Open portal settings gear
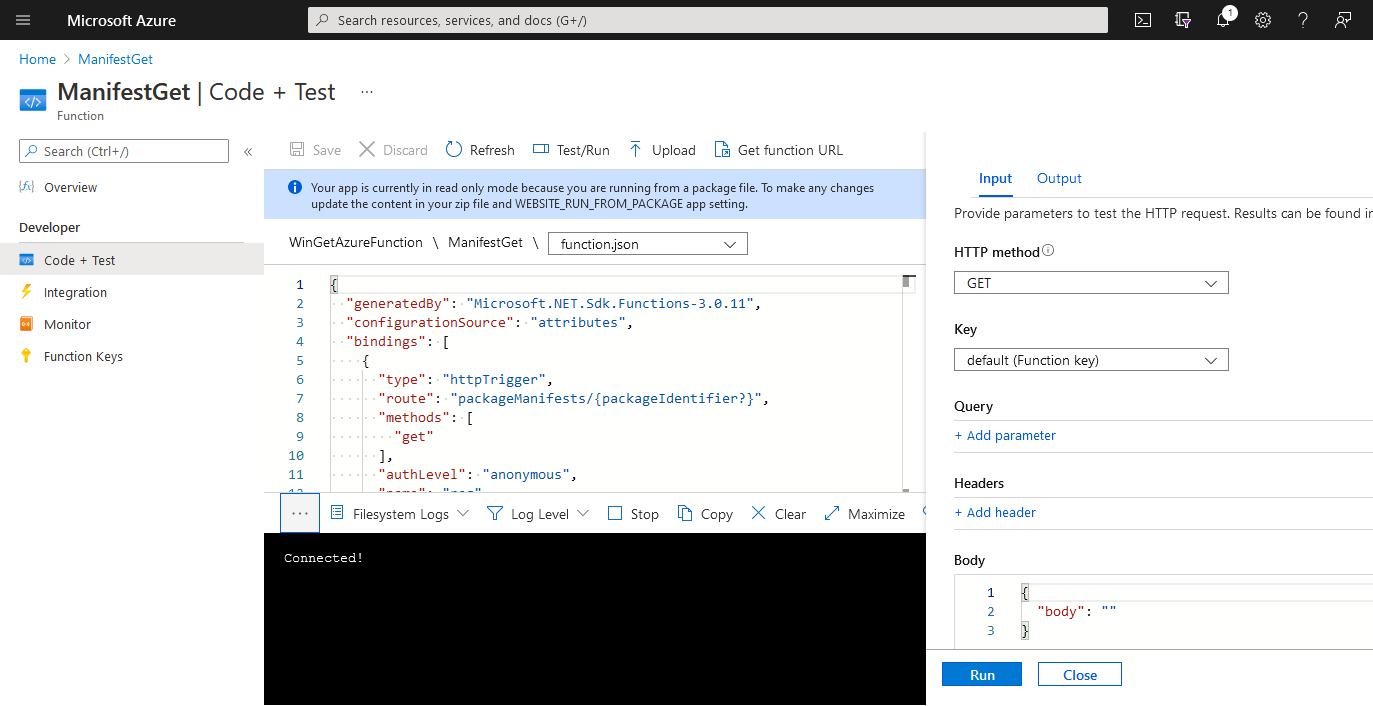The image size is (1373, 706). coord(1263,20)
